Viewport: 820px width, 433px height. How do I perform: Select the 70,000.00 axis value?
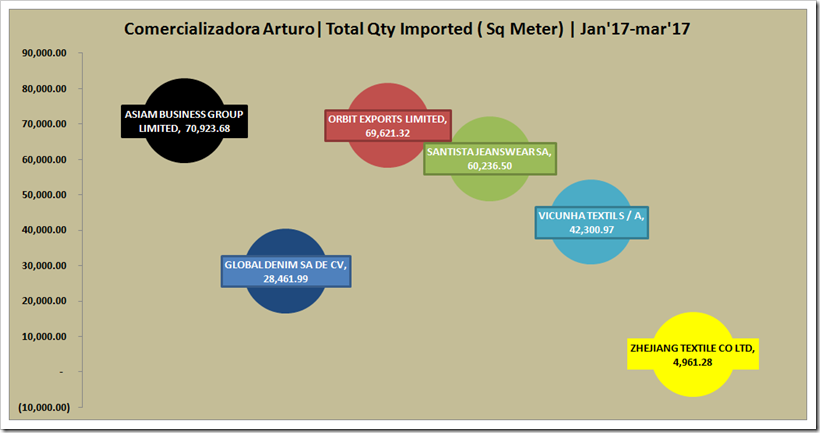coord(44,124)
